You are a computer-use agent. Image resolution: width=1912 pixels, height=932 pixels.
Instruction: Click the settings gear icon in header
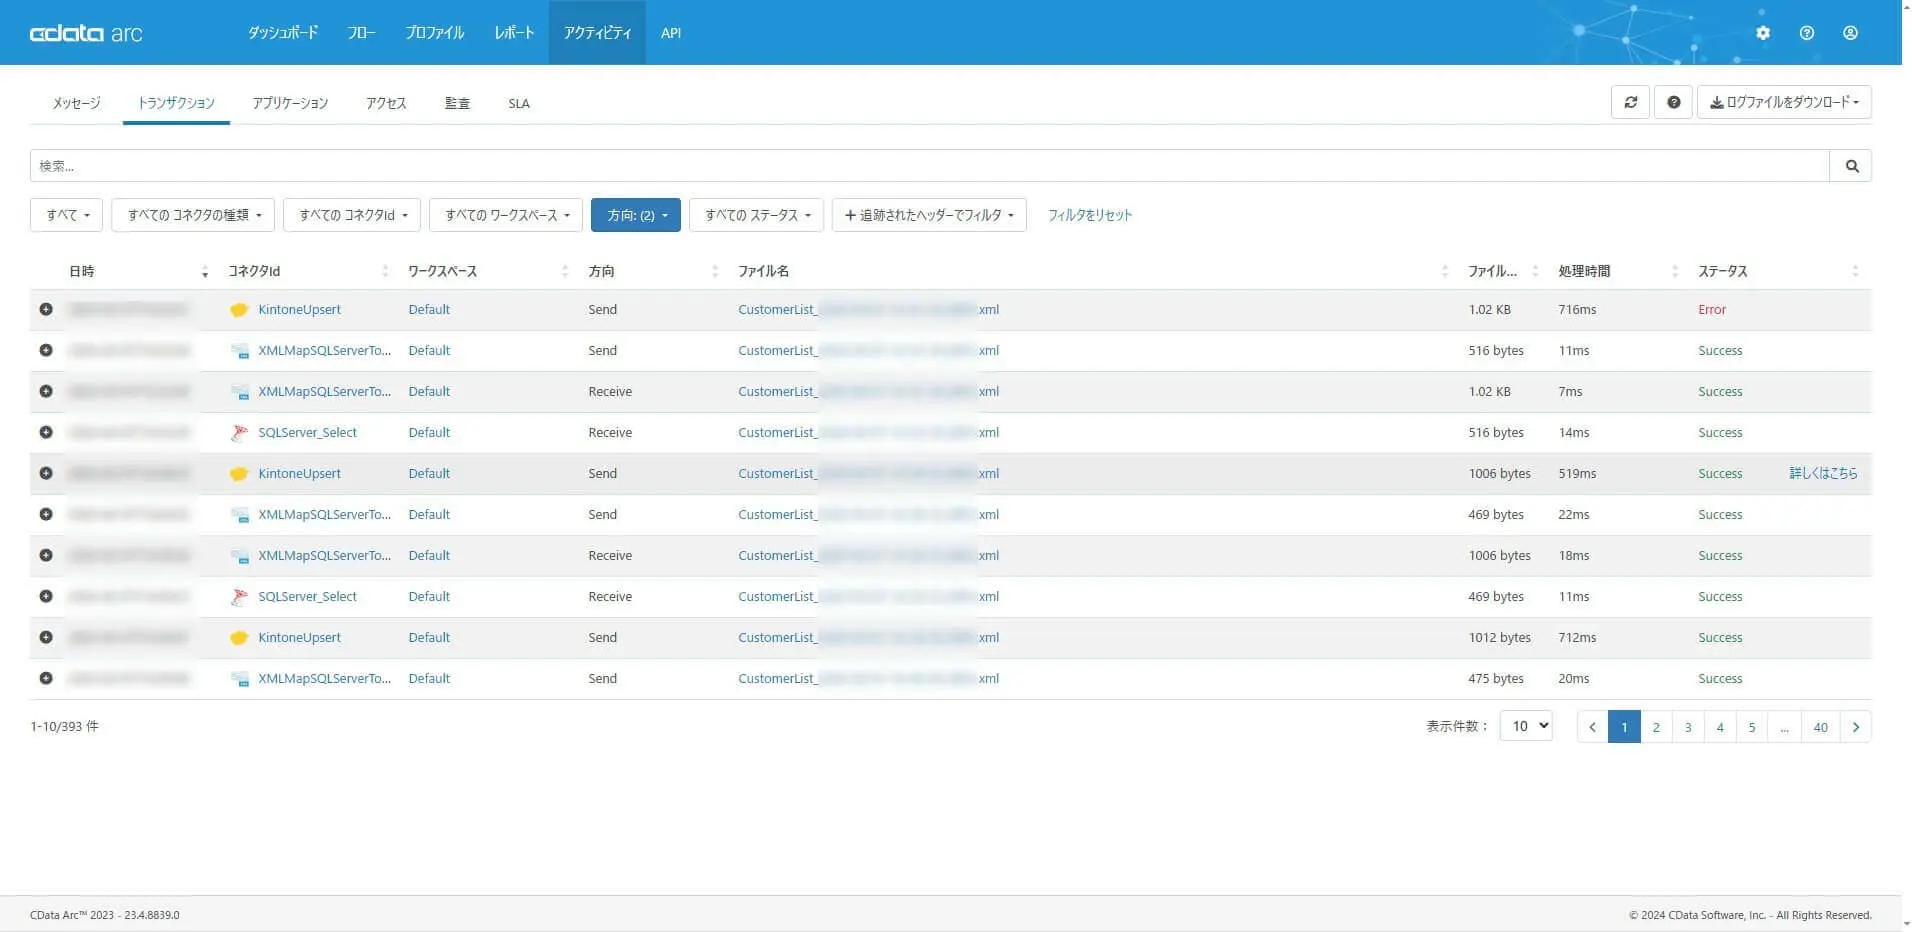[1762, 33]
